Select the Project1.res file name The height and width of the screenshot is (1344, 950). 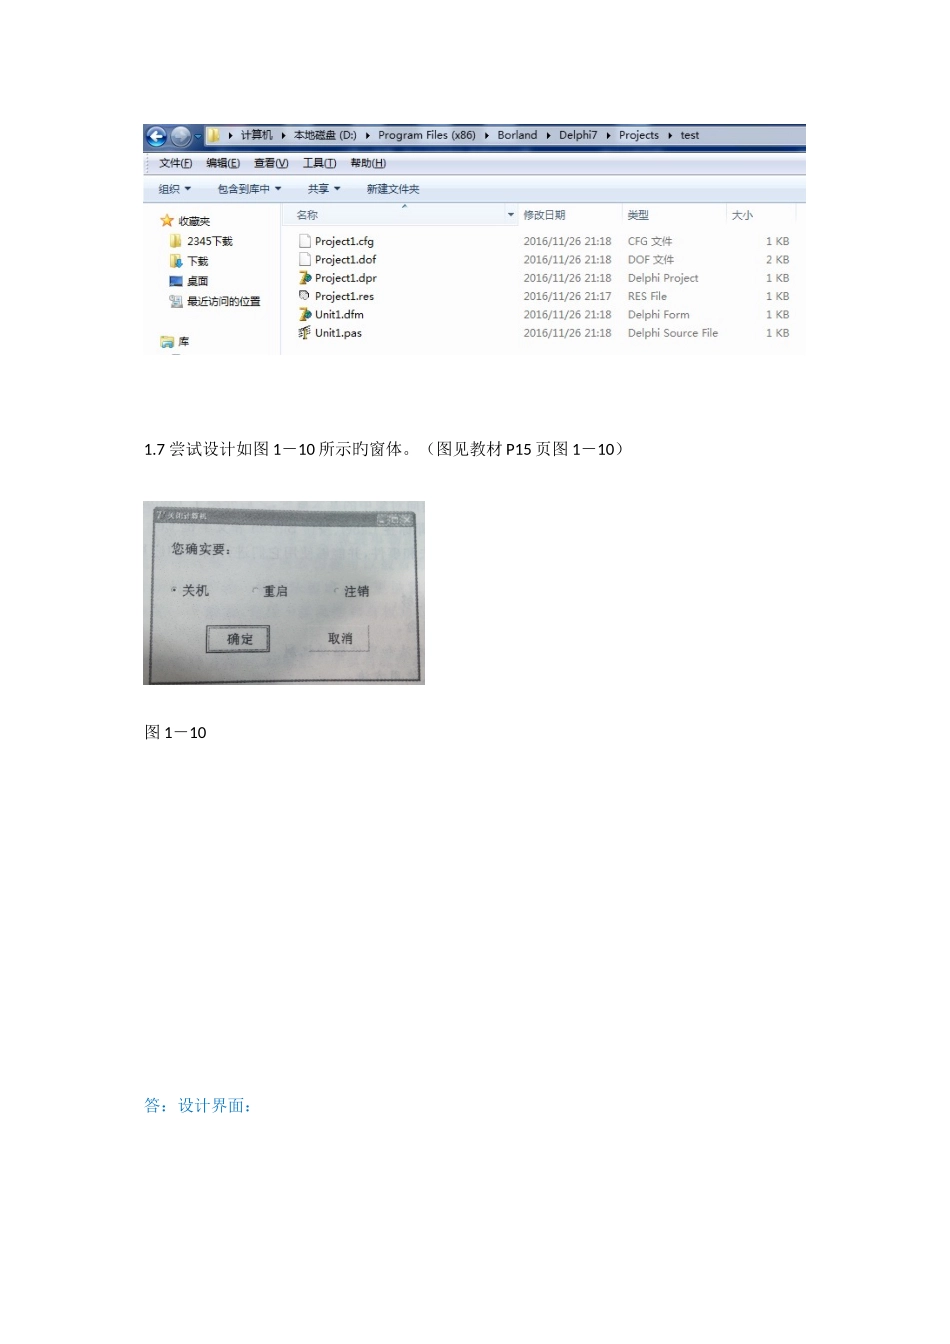click(x=344, y=296)
